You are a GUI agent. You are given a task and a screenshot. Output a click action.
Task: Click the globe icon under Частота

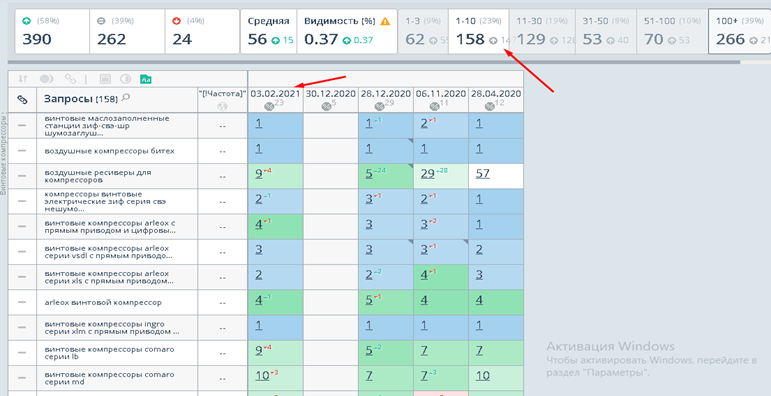click(x=222, y=106)
